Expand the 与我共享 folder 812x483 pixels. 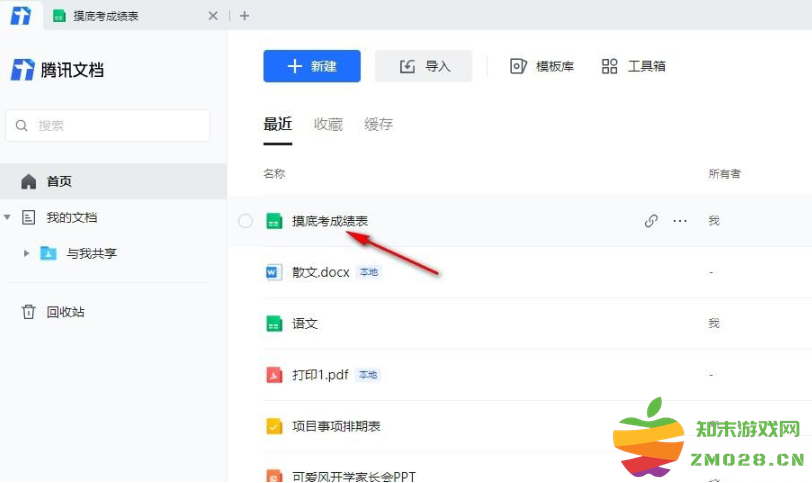(26, 253)
